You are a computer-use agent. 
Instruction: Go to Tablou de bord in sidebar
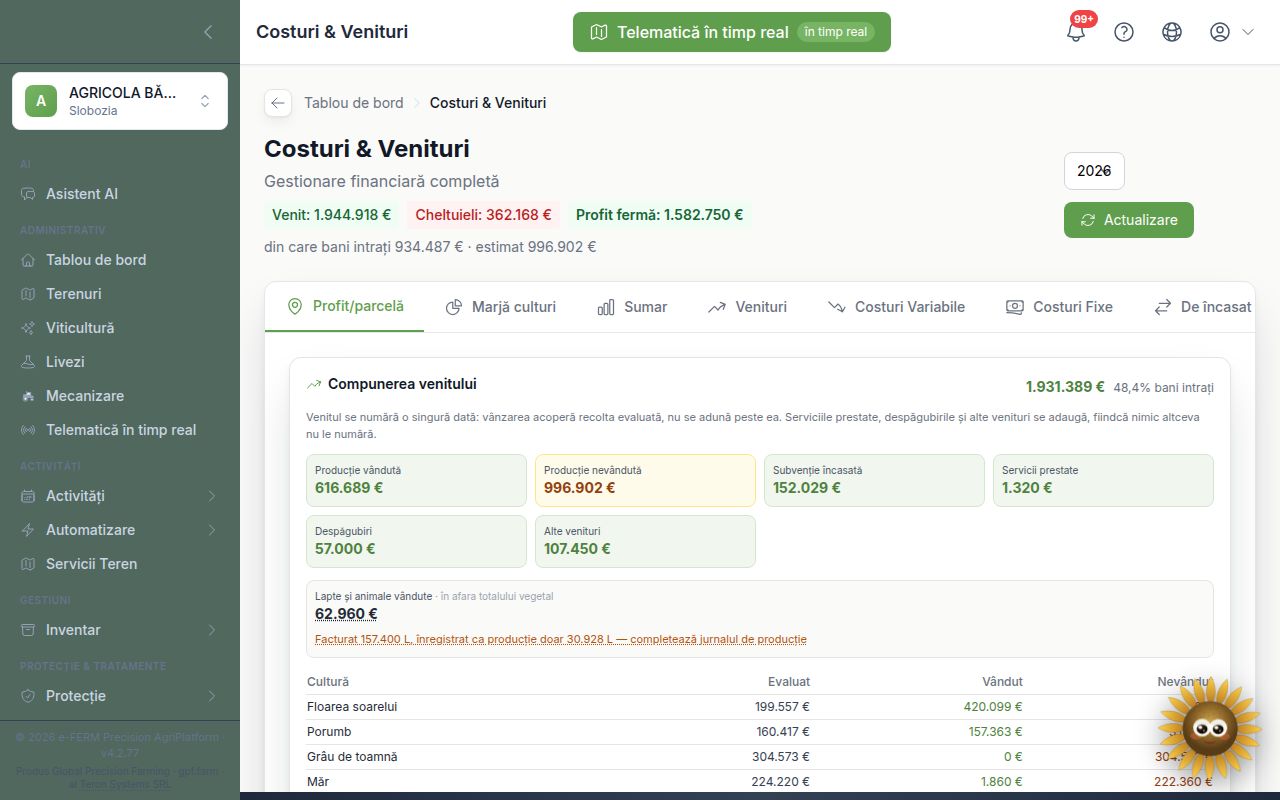(x=120, y=260)
